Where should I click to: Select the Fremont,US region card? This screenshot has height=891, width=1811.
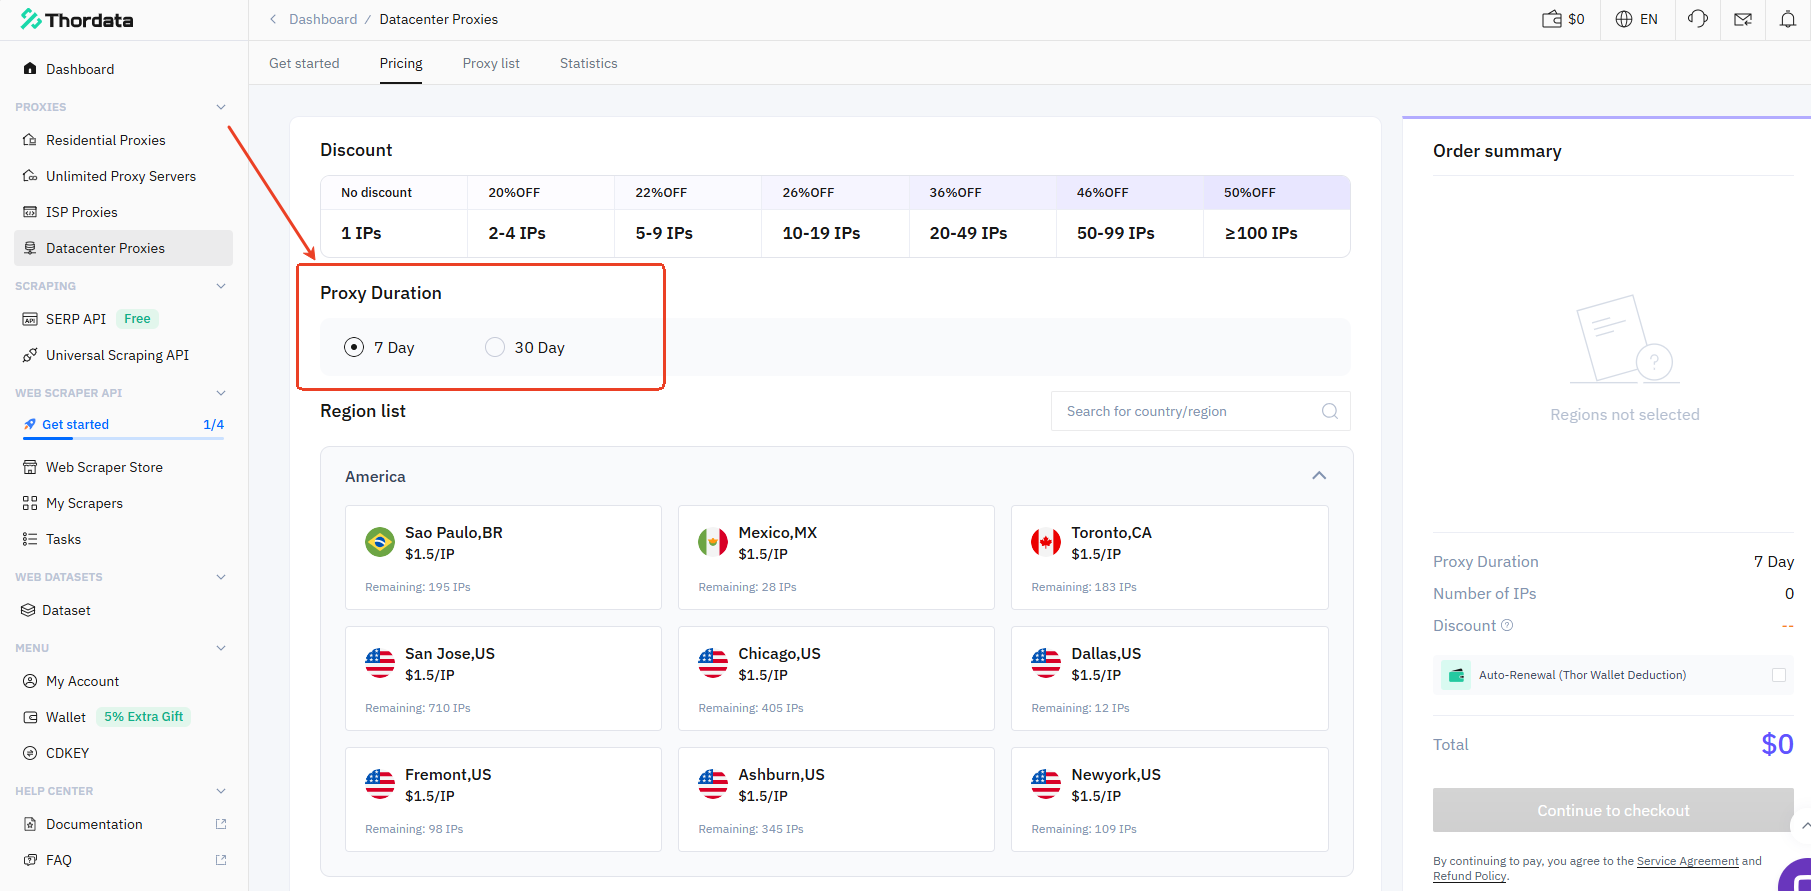pos(503,799)
